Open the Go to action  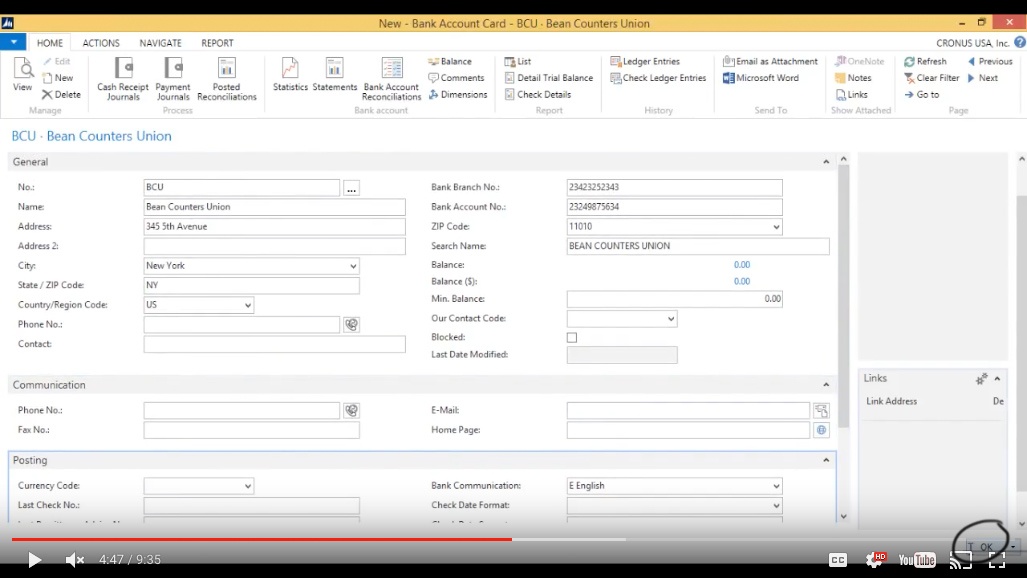(x=922, y=94)
